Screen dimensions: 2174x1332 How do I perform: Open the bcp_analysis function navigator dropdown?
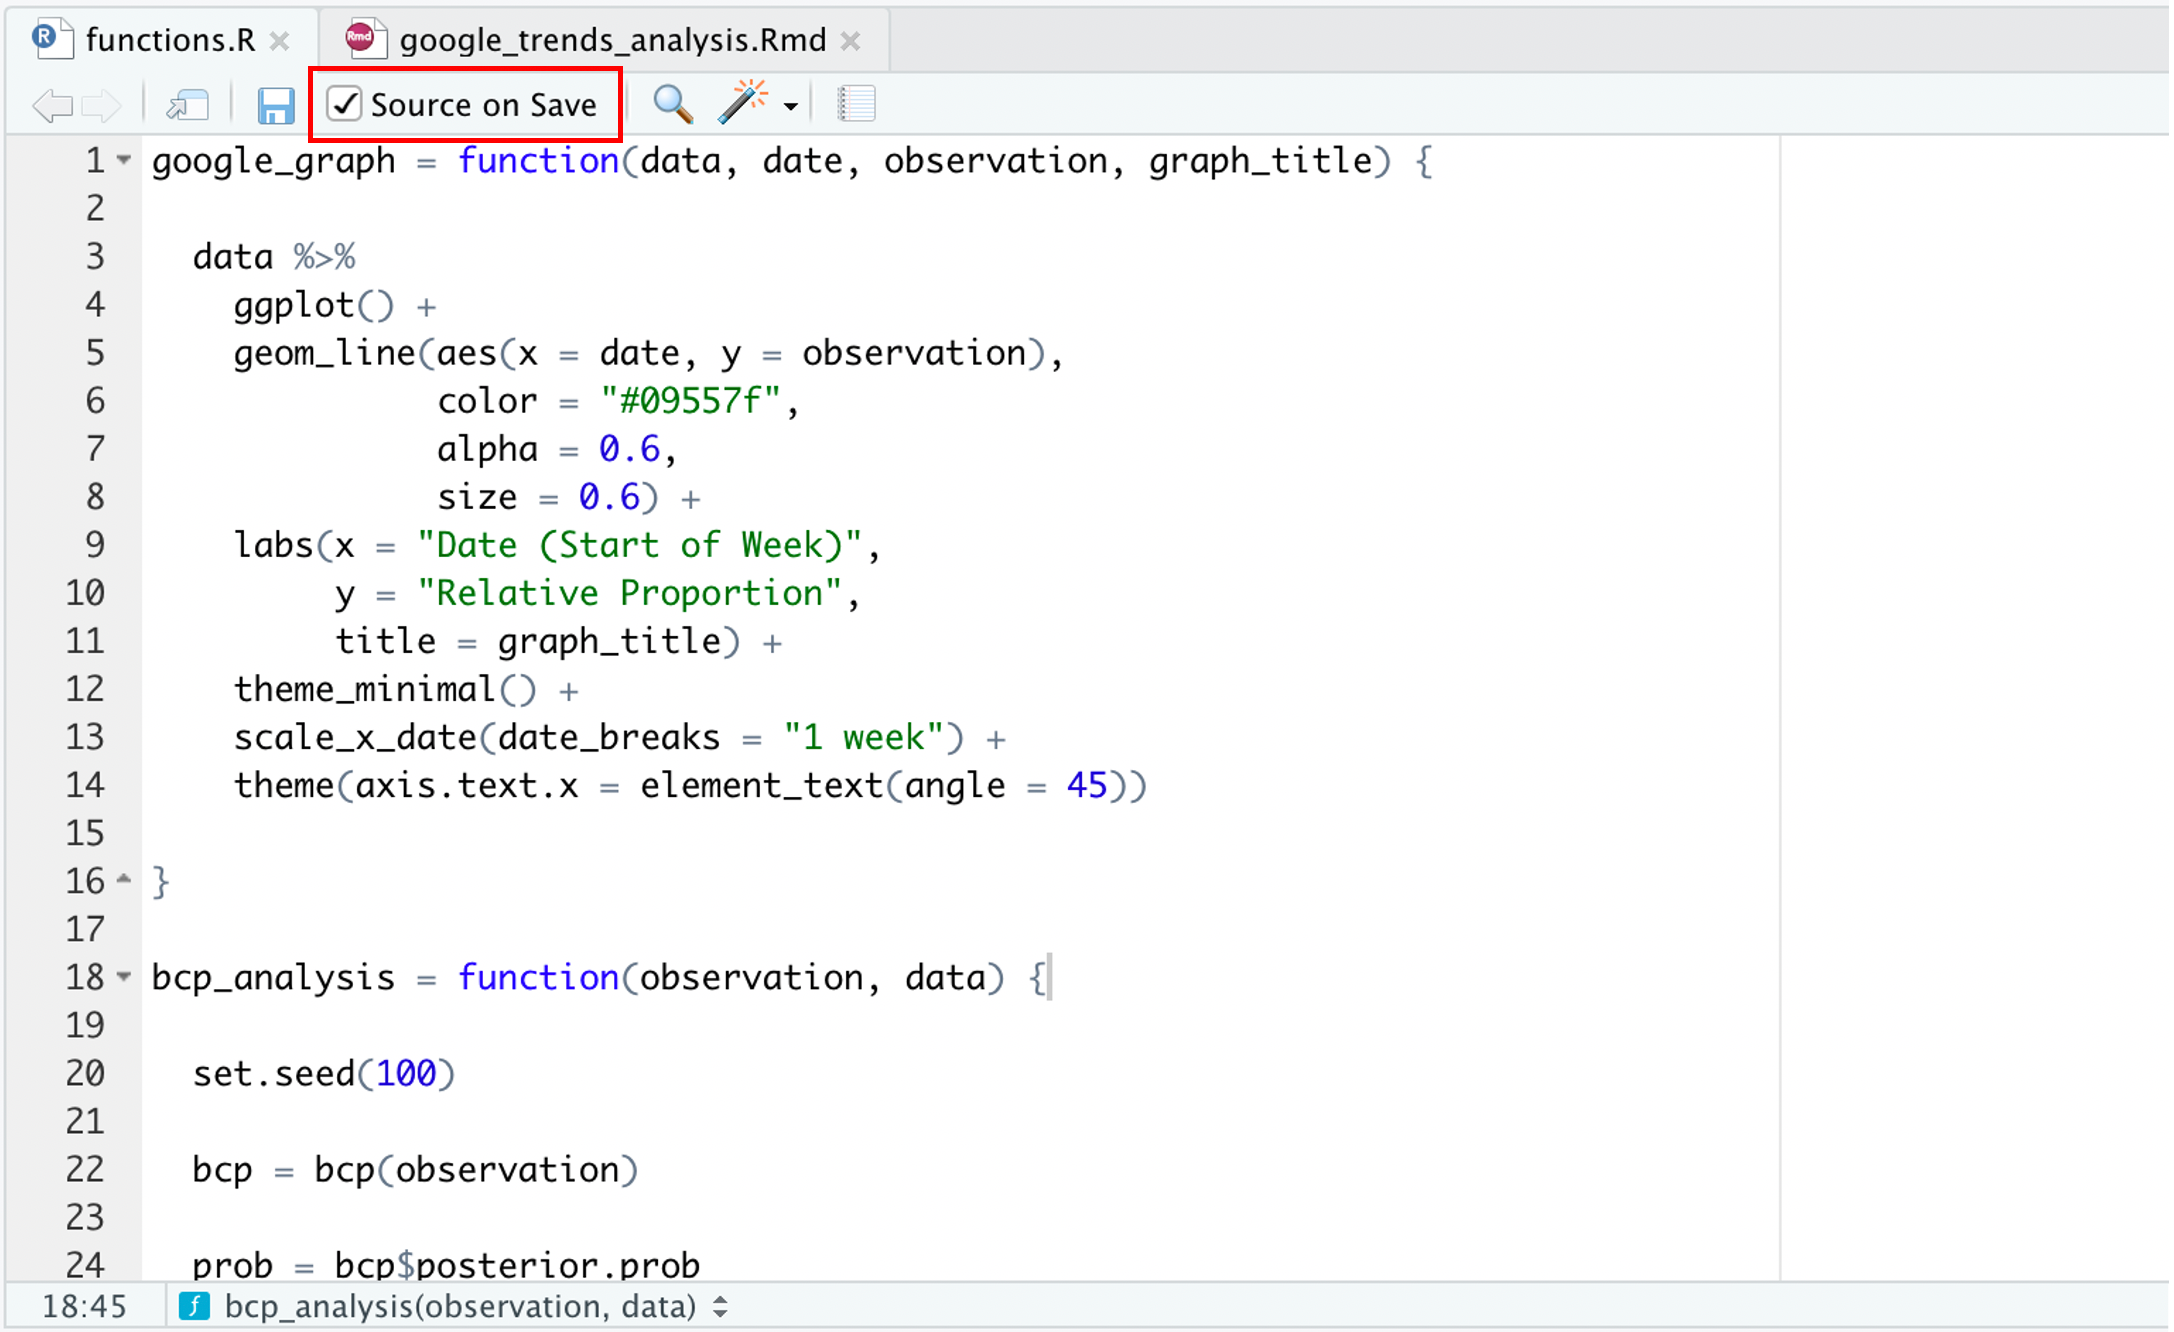(x=720, y=1307)
